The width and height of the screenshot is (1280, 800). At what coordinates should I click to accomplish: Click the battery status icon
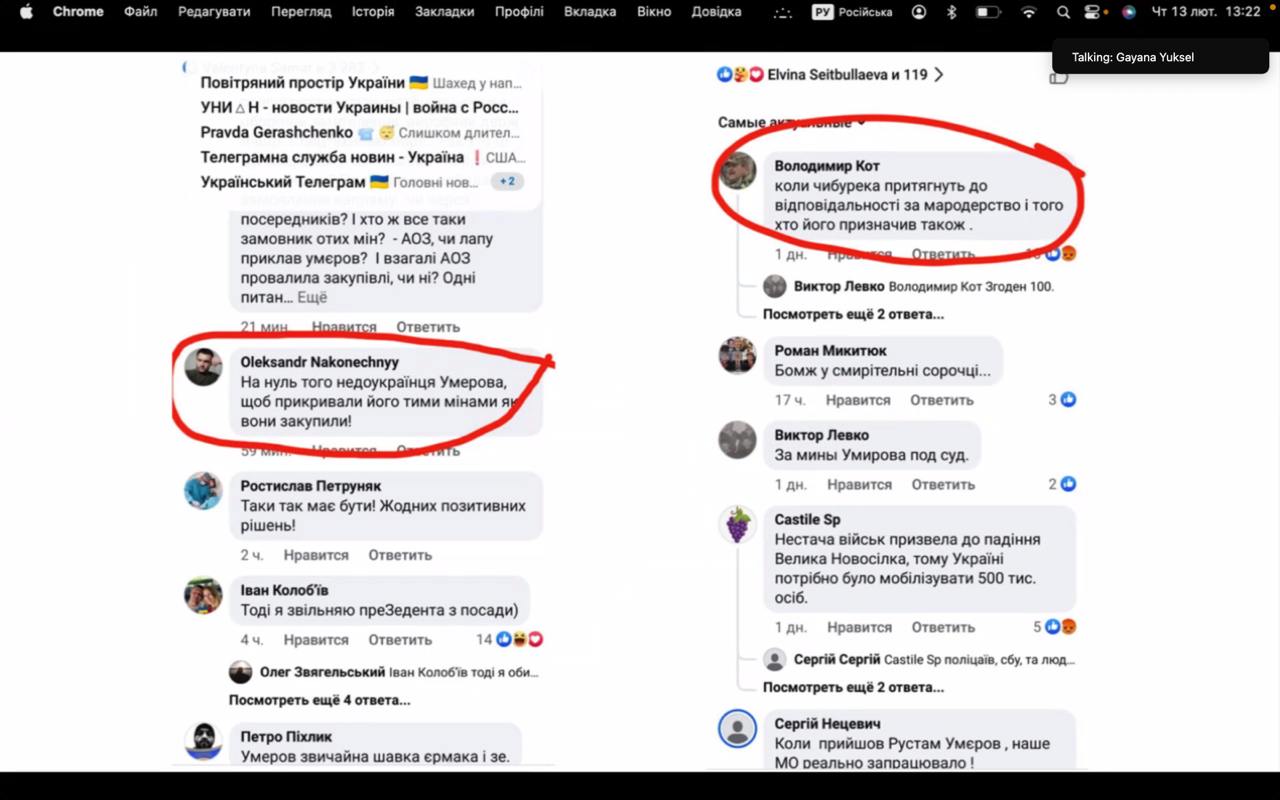(988, 12)
